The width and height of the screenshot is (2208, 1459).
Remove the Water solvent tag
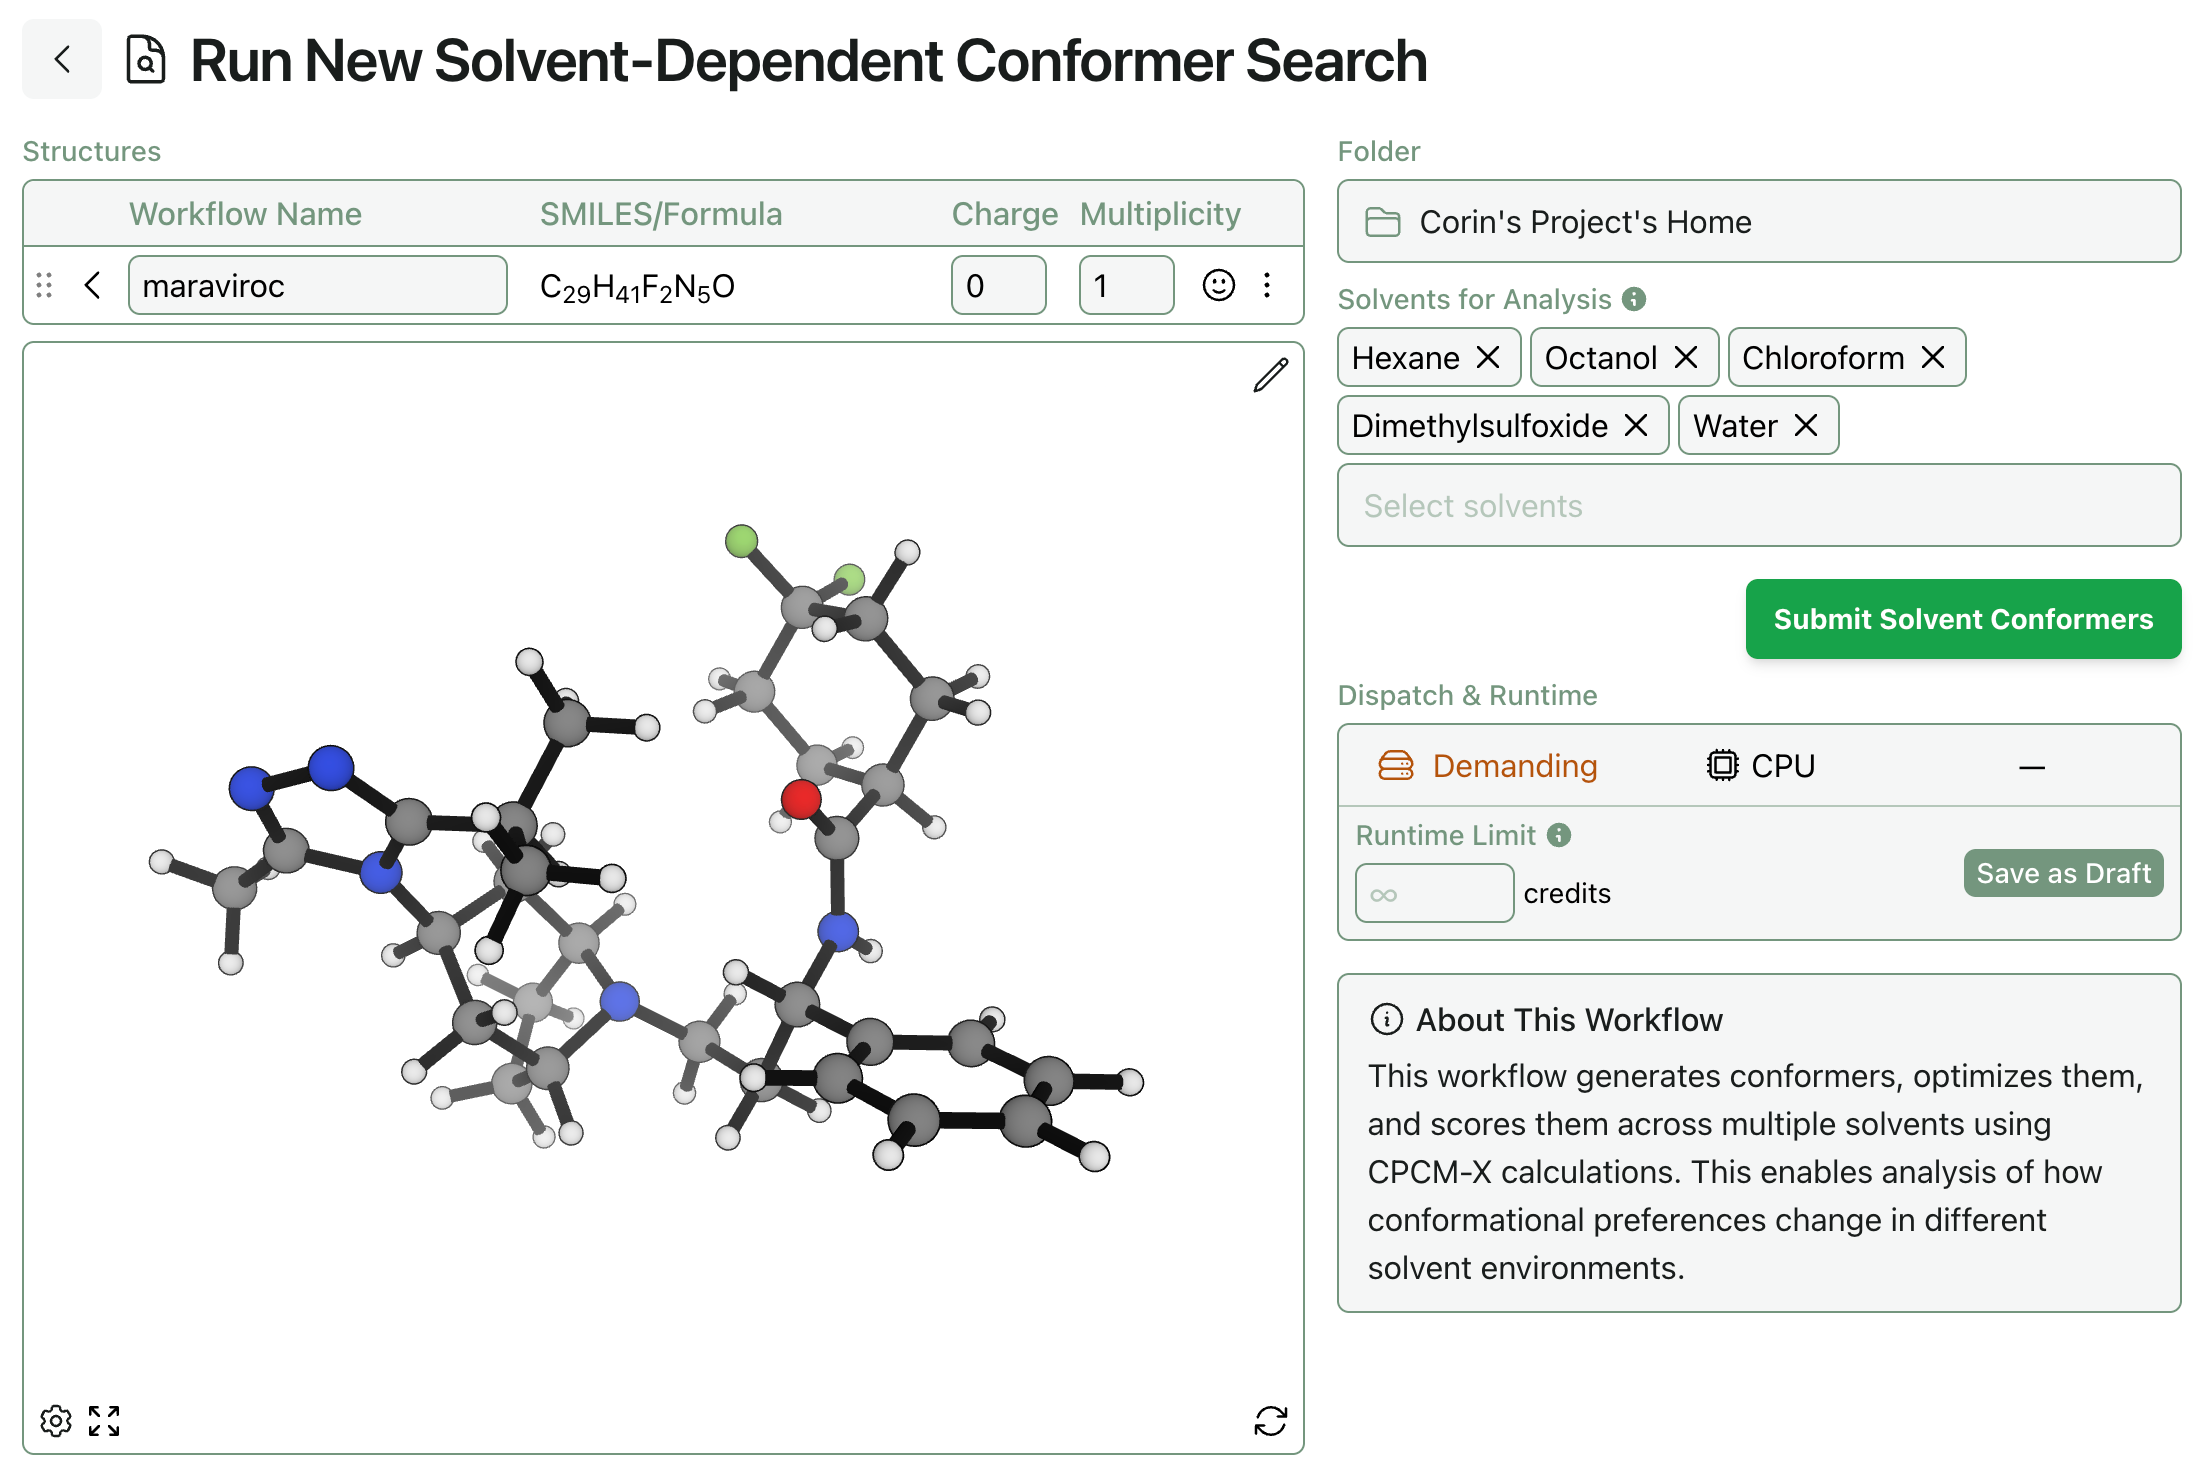tap(1806, 426)
